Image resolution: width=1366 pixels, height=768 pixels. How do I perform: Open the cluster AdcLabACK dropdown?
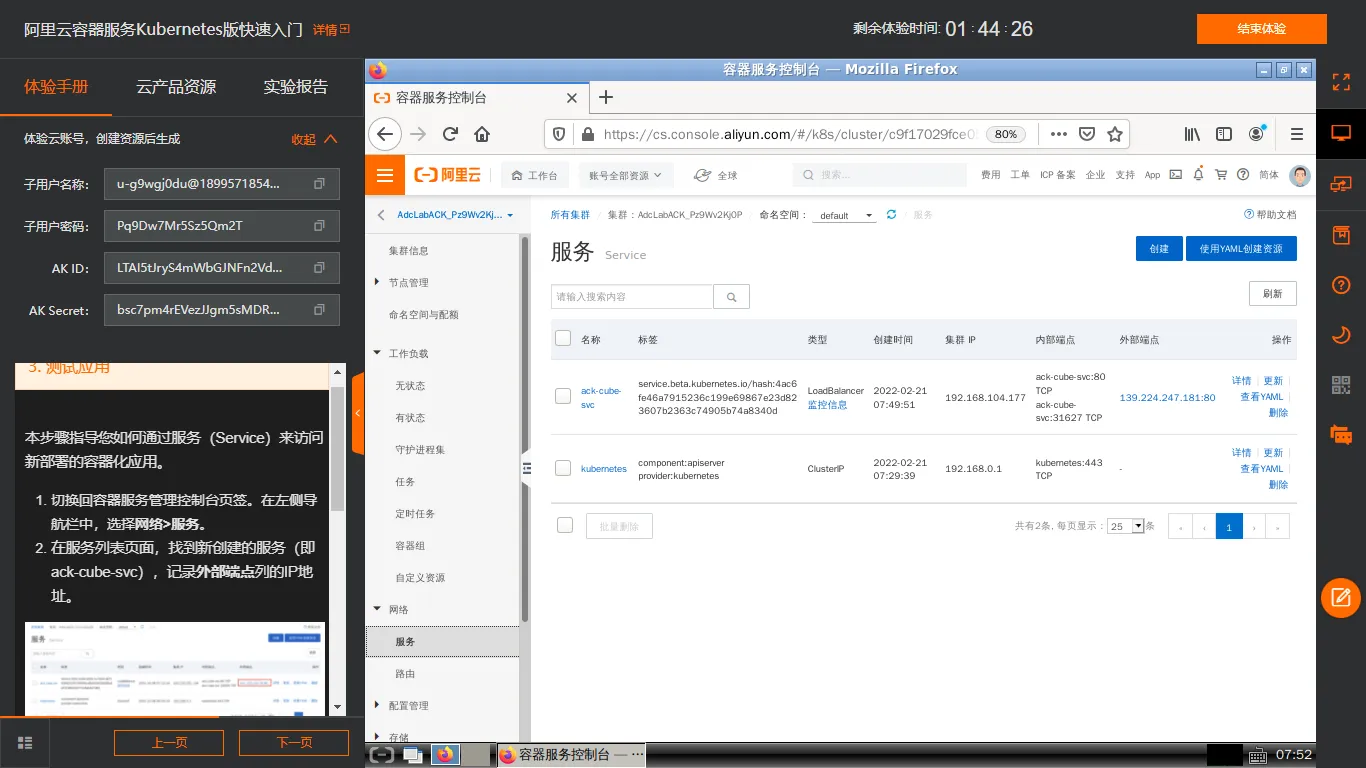click(x=455, y=215)
